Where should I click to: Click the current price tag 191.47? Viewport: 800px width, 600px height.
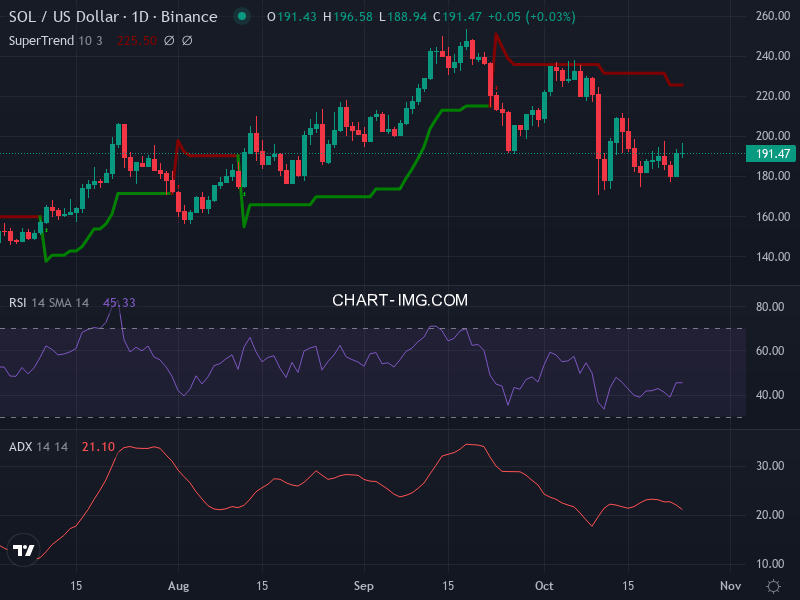point(768,153)
